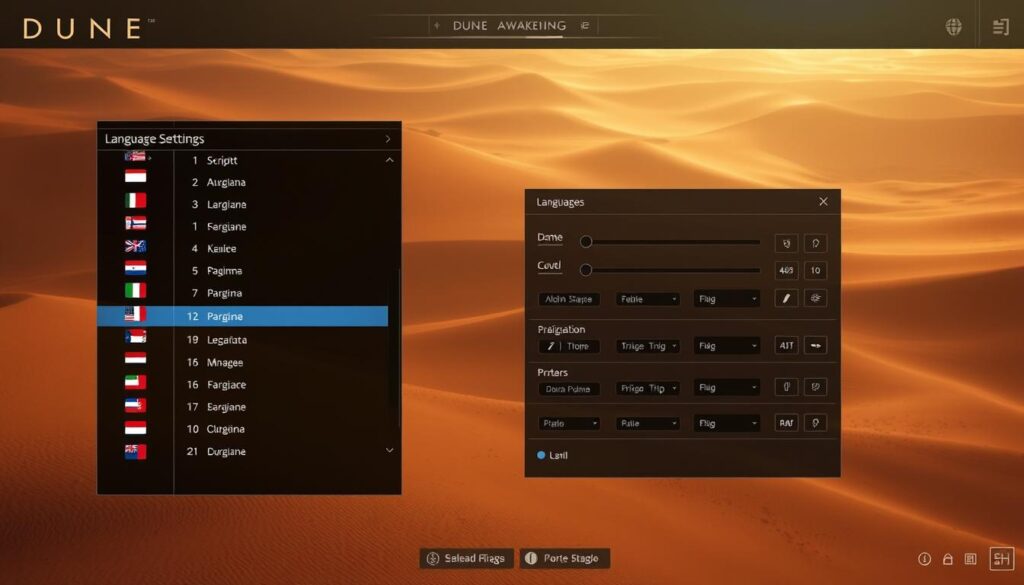Click the arrow icon button beside AIT
Viewport: 1024px width, 585px height.
(x=815, y=345)
